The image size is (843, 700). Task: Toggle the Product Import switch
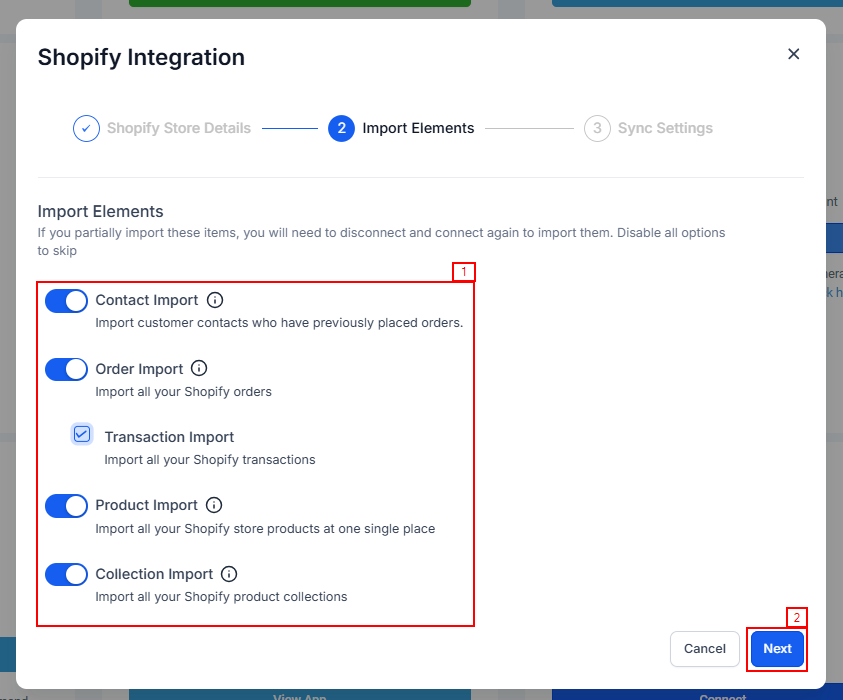67,506
